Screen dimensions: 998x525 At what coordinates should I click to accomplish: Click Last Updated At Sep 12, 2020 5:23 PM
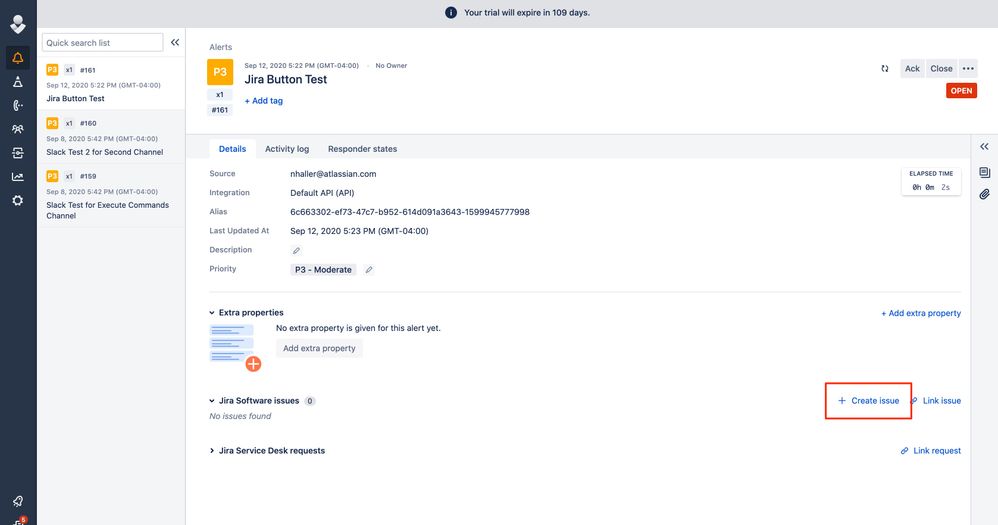[x=359, y=231]
